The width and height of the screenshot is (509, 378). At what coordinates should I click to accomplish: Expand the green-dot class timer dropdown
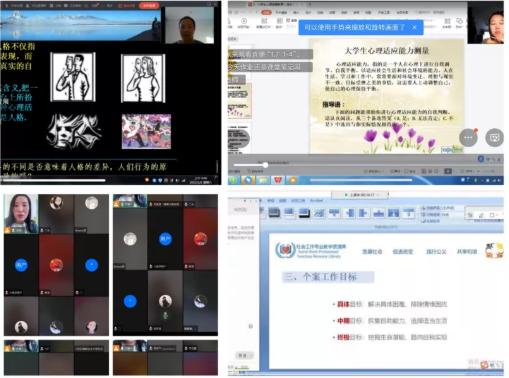point(360,195)
